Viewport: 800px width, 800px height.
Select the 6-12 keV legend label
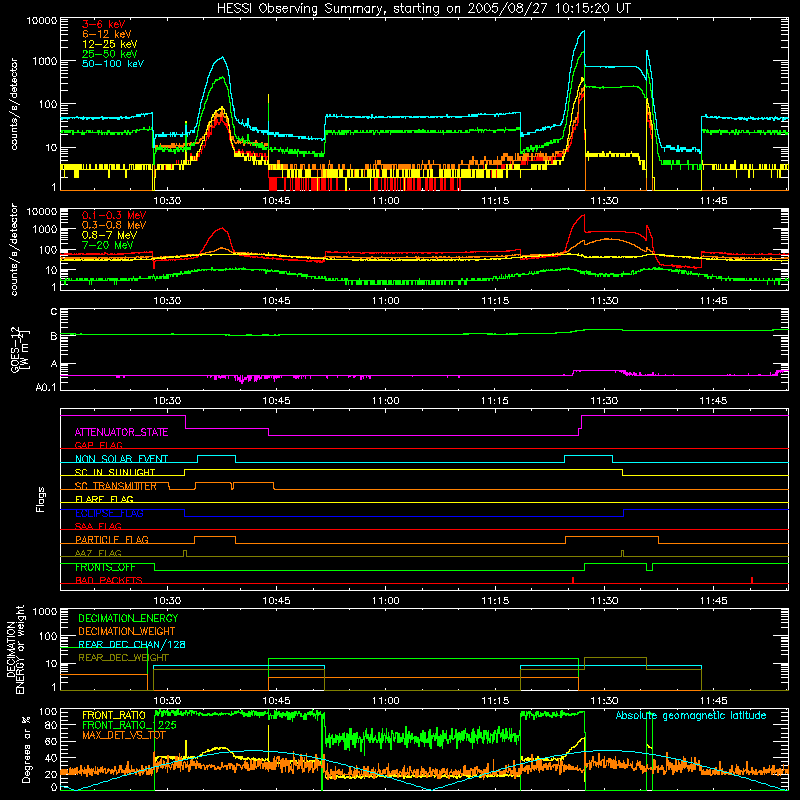(x=107, y=34)
